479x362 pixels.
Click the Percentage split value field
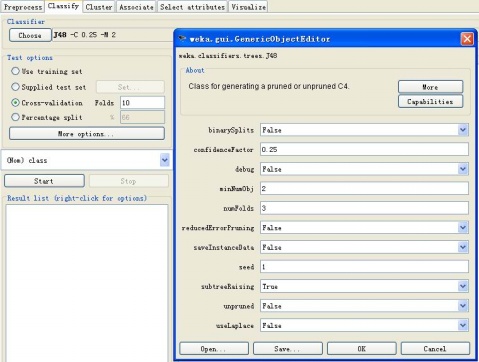coord(142,117)
